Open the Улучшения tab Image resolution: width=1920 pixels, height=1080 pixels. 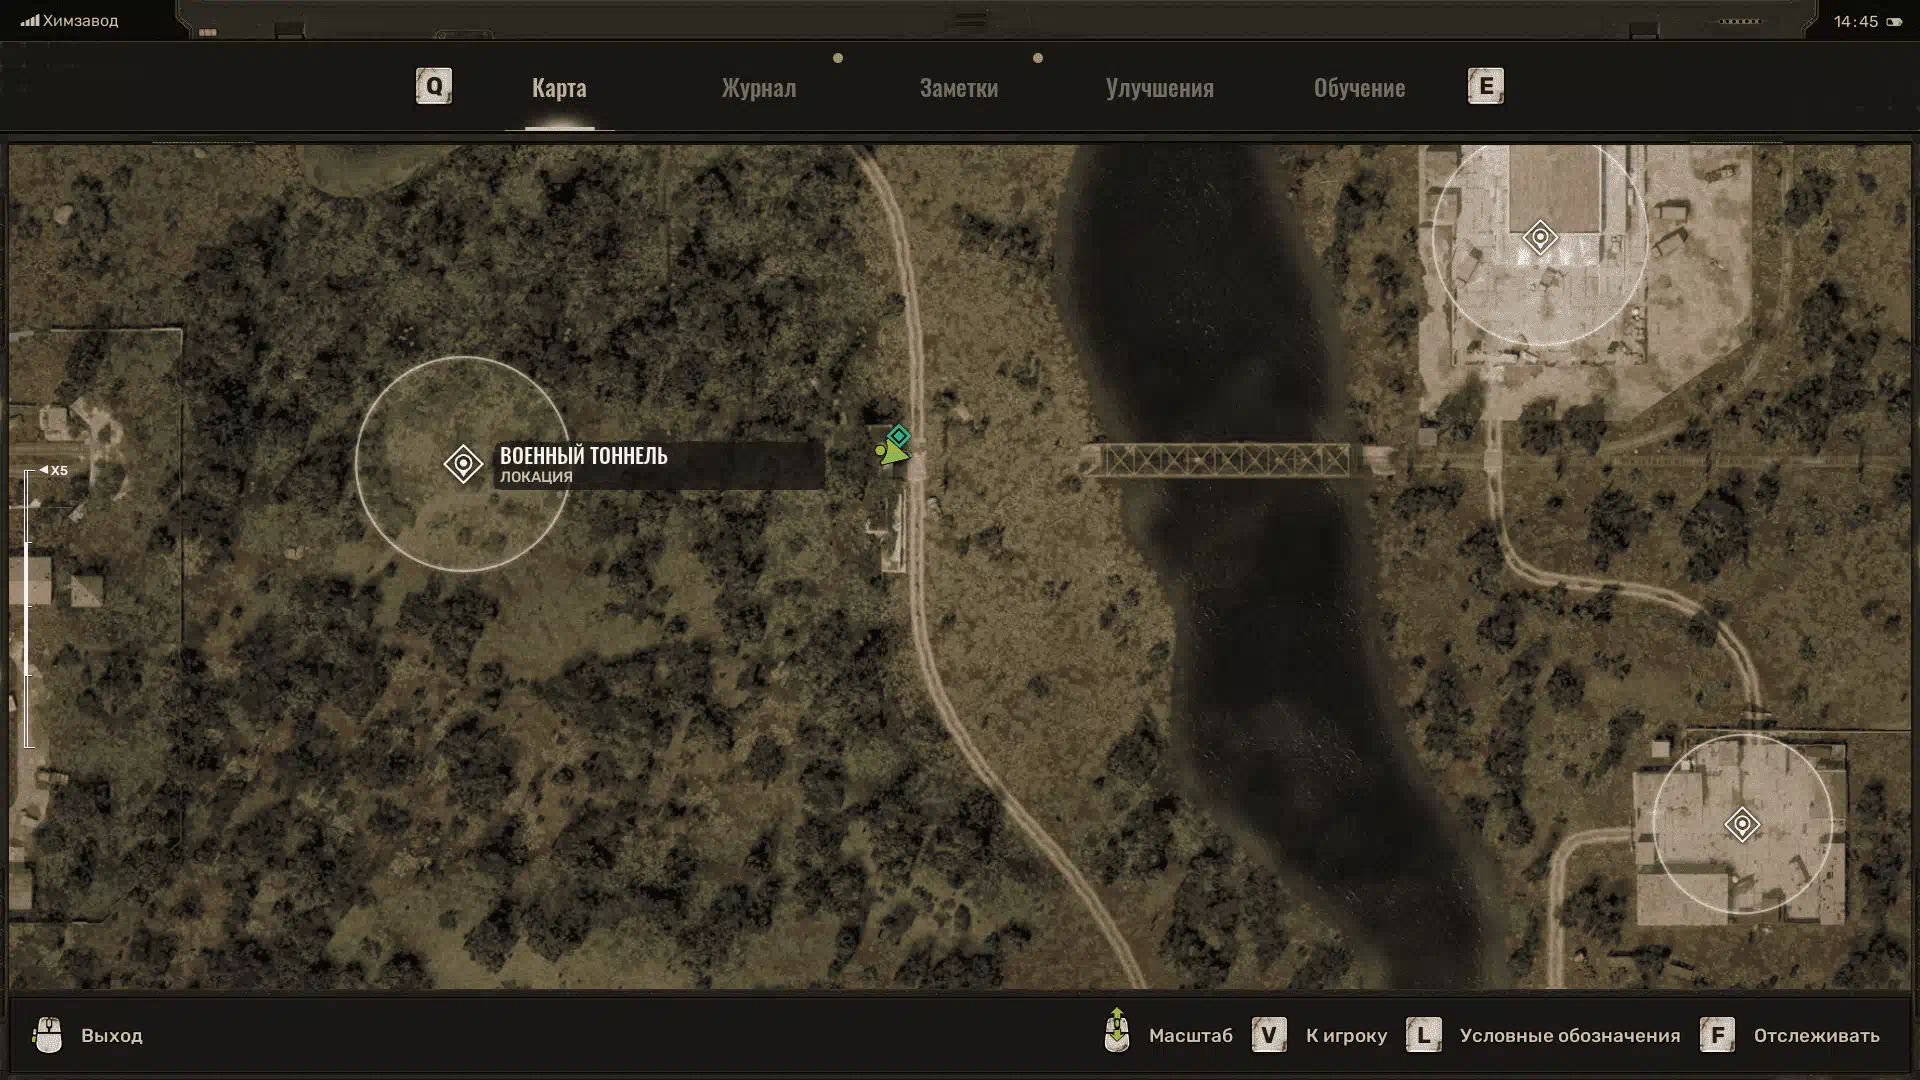1159,88
